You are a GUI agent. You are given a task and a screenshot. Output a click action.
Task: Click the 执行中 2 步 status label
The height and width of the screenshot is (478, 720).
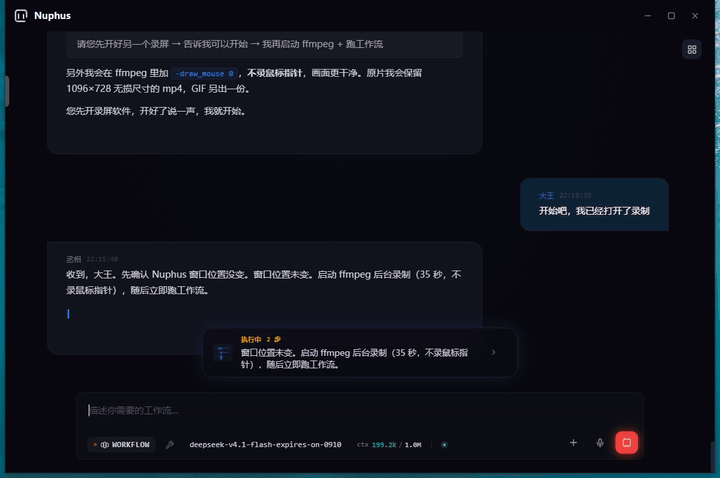pyautogui.click(x=260, y=339)
